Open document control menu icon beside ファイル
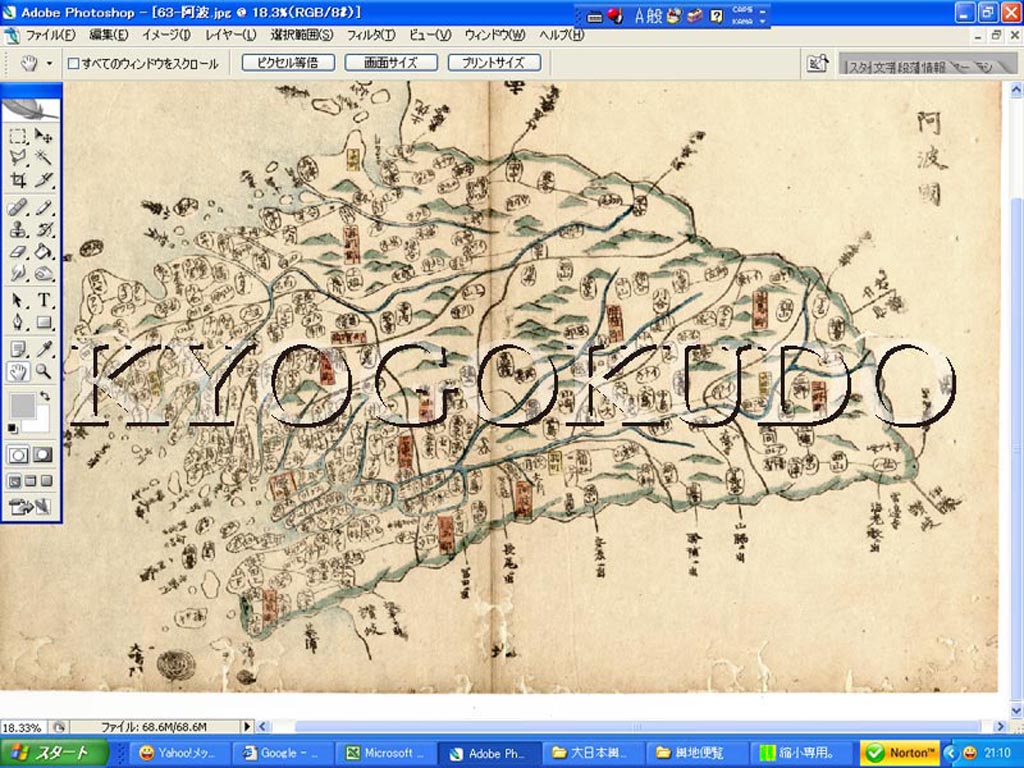This screenshot has width=1024, height=768. pyautogui.click(x=11, y=35)
